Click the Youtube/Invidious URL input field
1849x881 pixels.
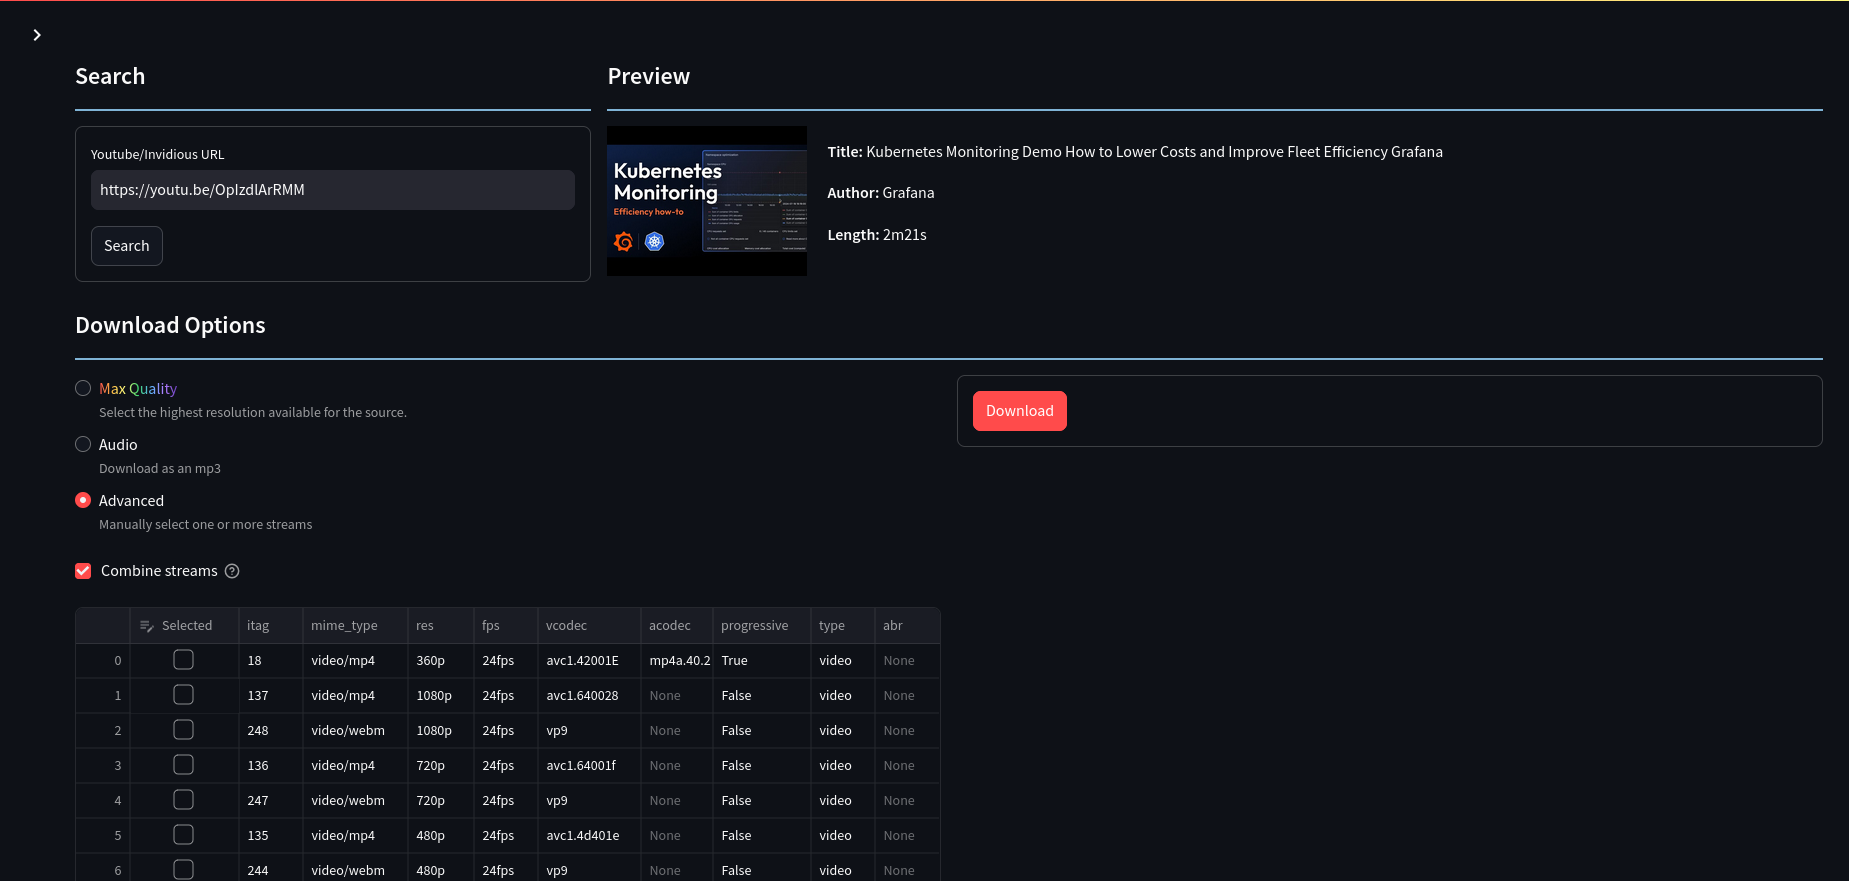click(332, 190)
